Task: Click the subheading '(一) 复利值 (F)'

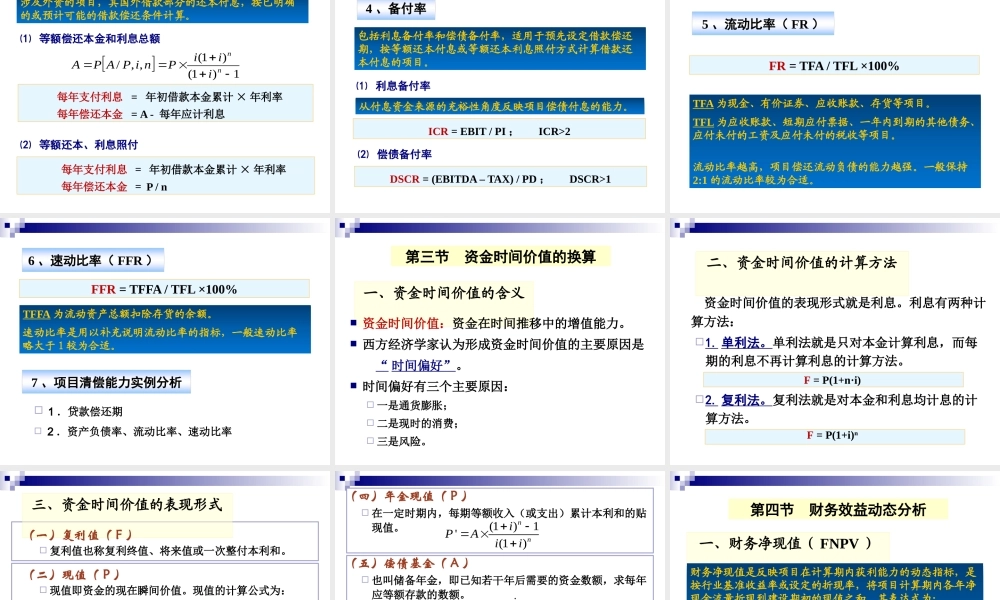Action: click(x=81, y=534)
